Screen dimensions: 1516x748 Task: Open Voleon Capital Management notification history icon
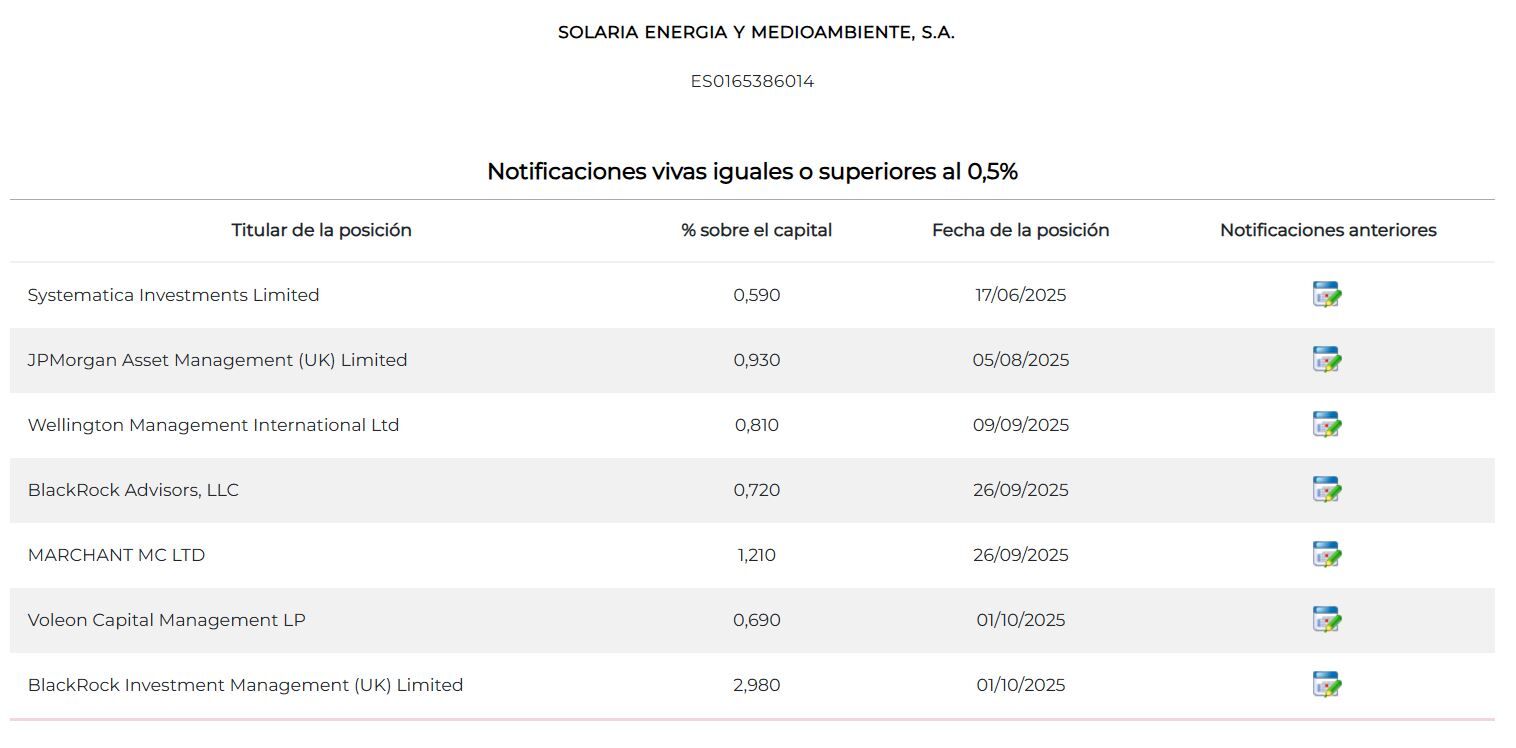tap(1326, 620)
